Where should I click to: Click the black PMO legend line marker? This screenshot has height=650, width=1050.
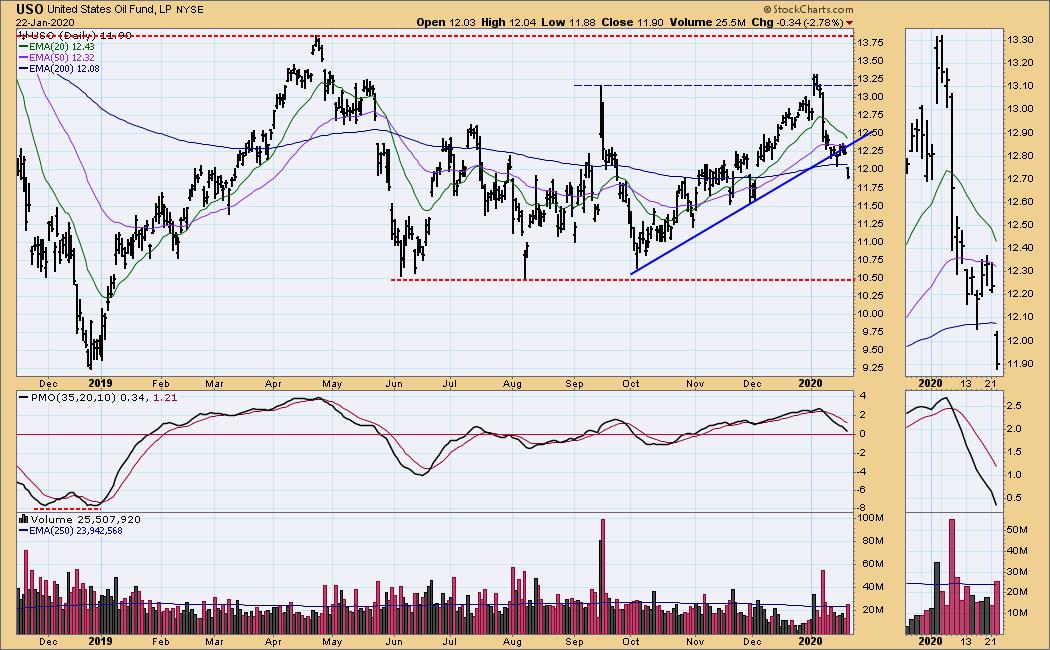24,398
